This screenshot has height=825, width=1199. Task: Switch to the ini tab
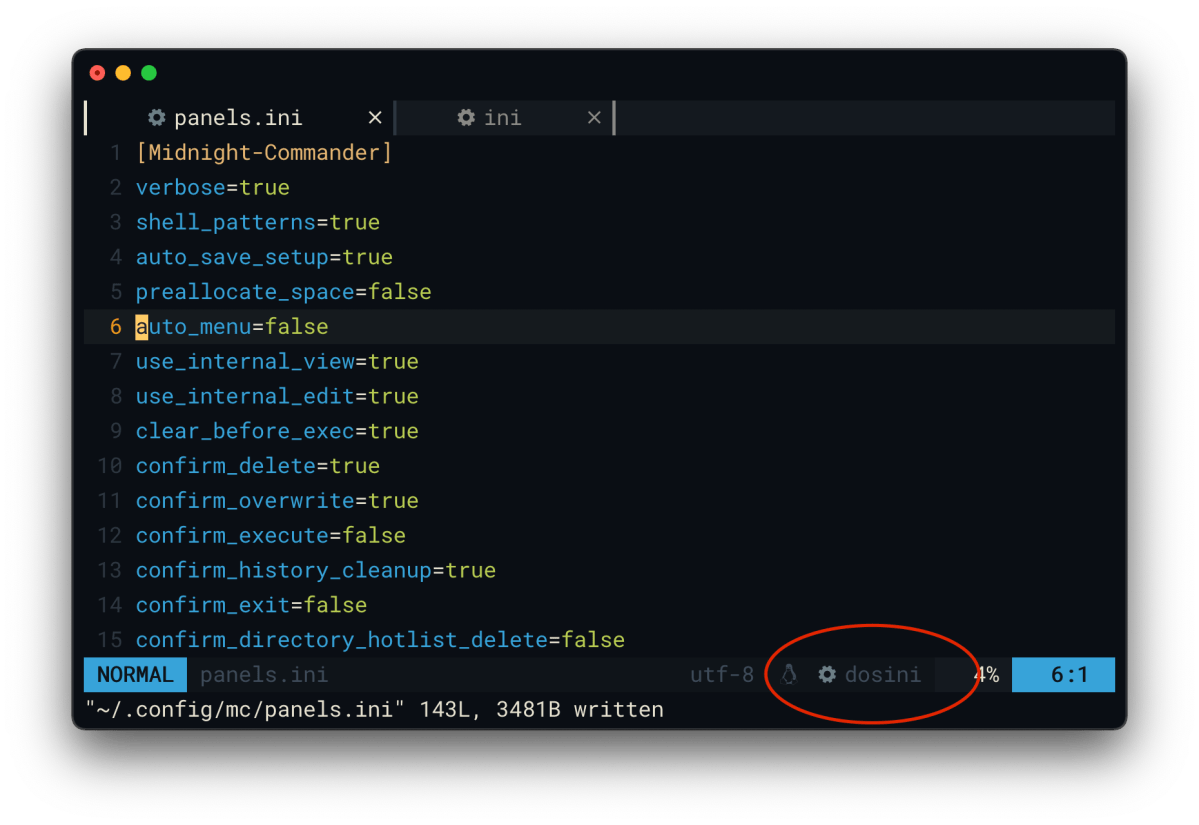[504, 118]
